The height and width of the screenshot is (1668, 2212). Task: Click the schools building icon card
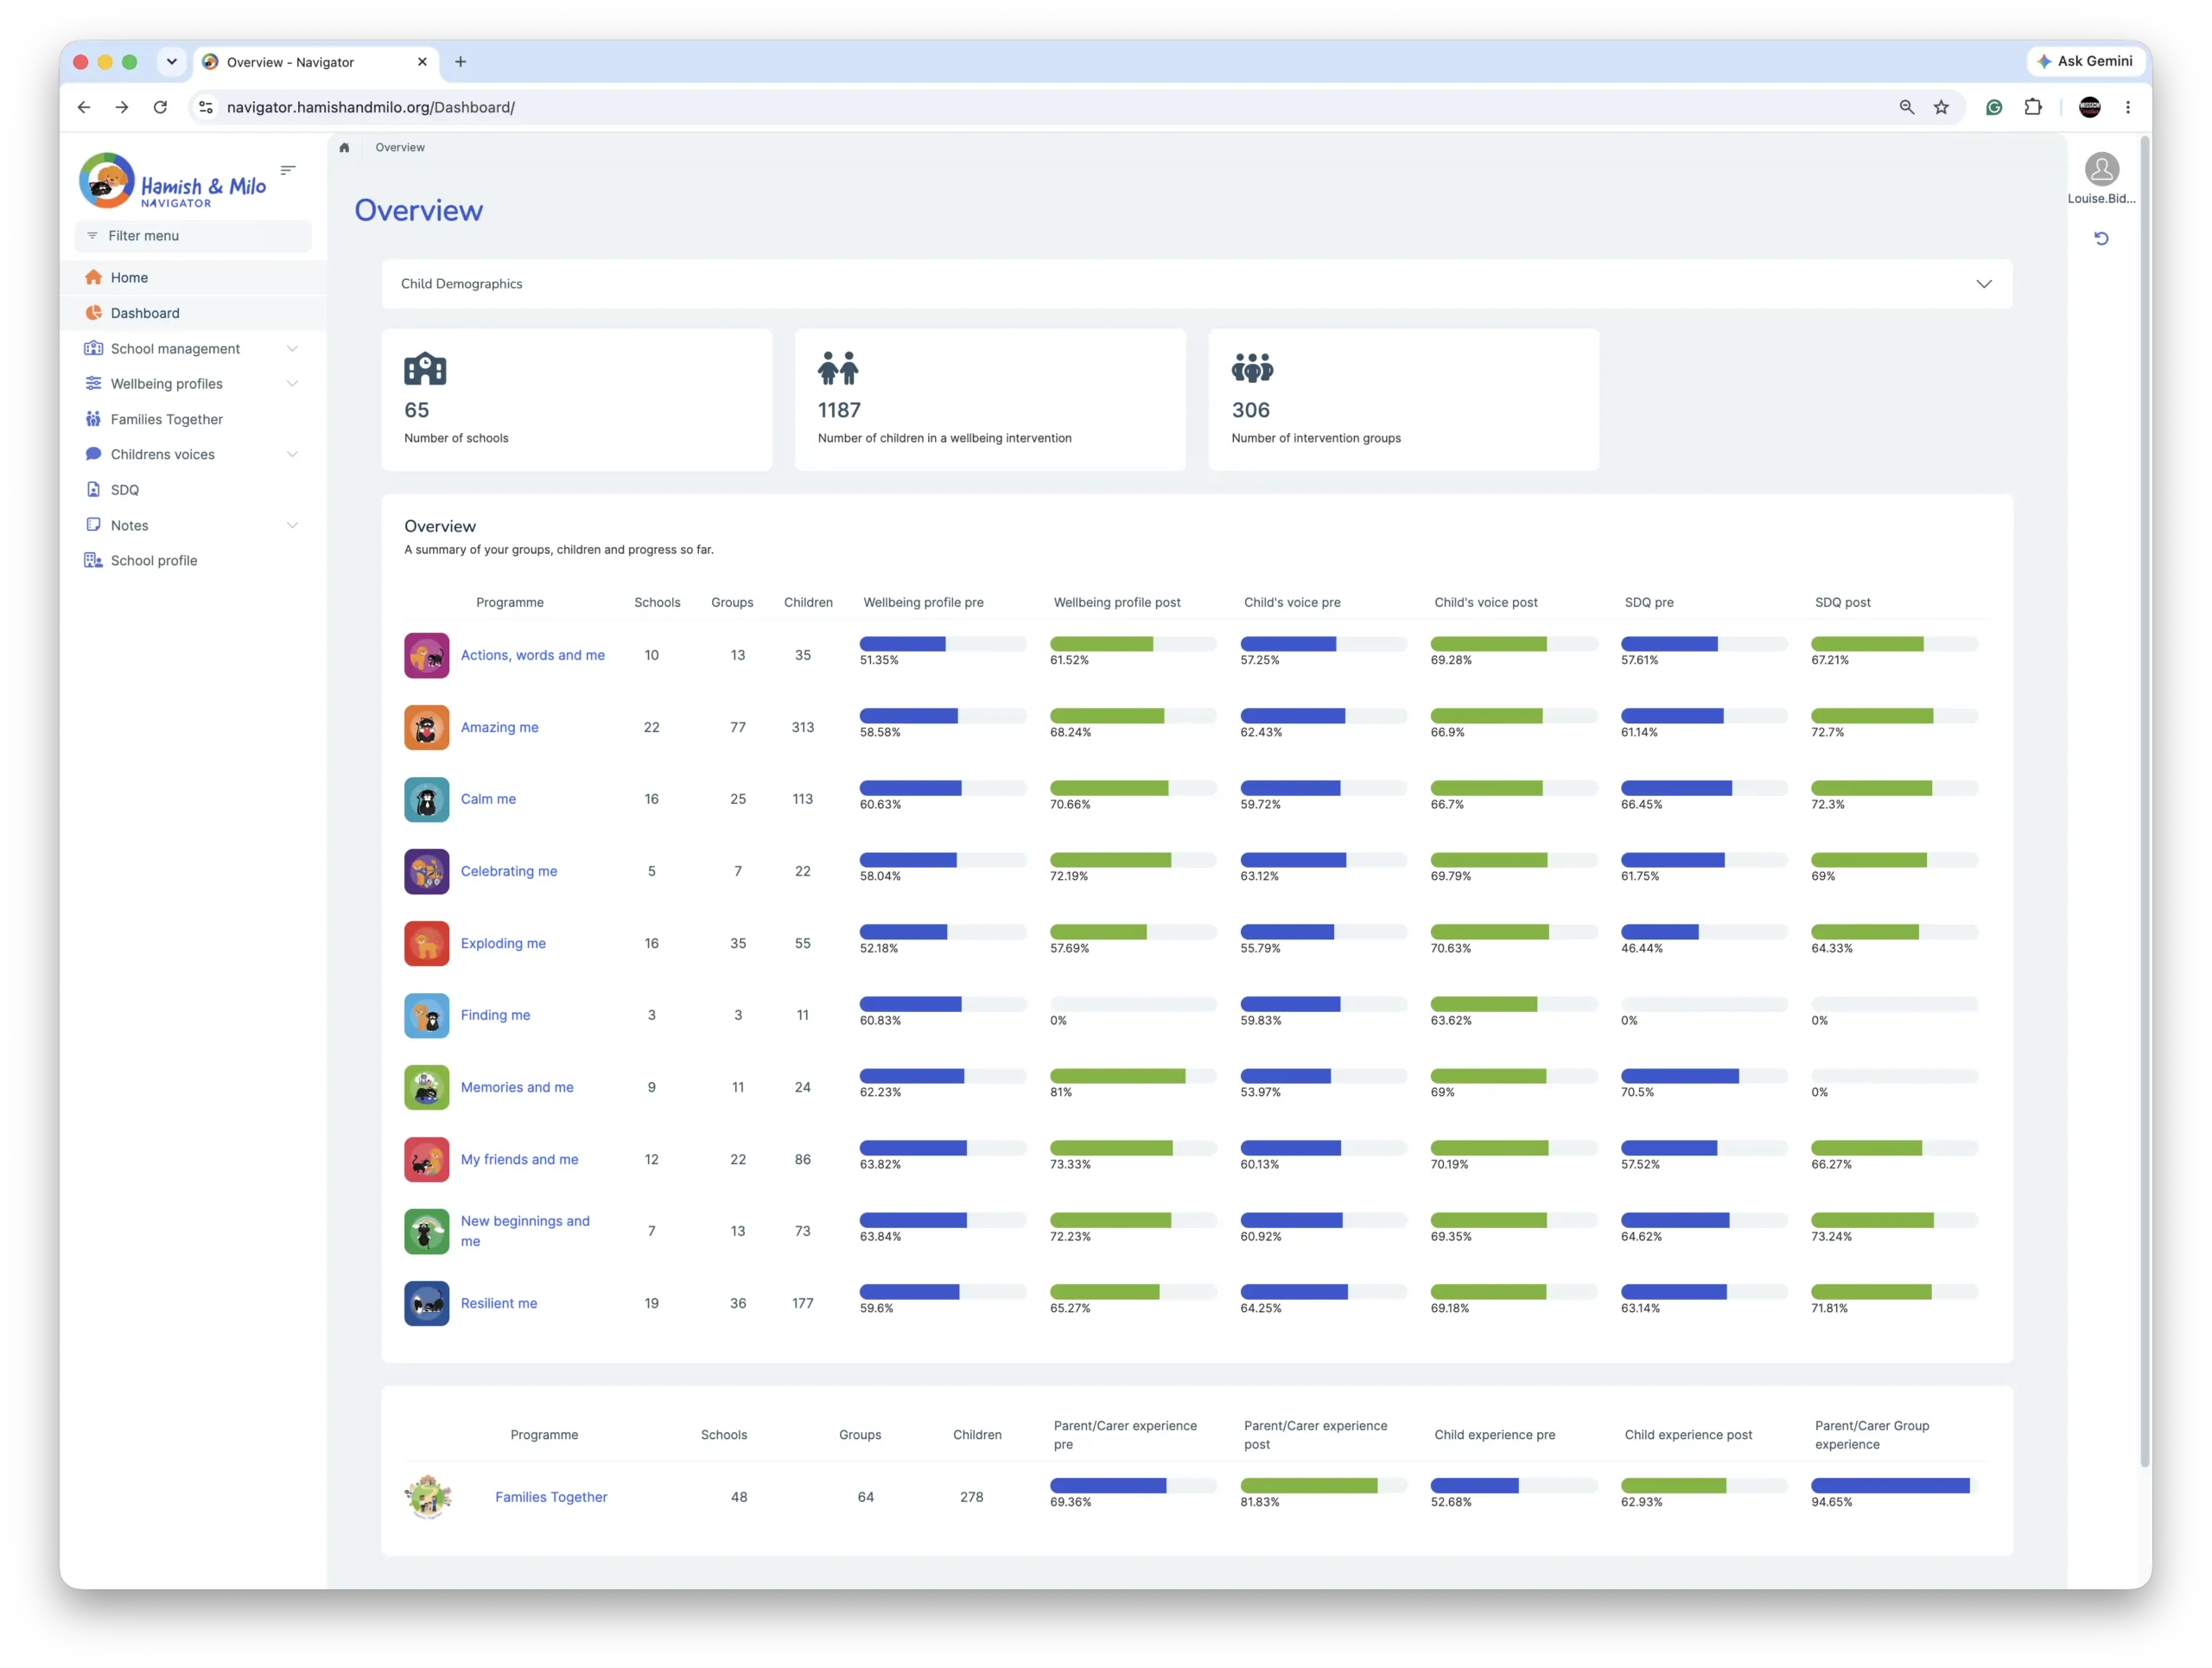click(425, 368)
